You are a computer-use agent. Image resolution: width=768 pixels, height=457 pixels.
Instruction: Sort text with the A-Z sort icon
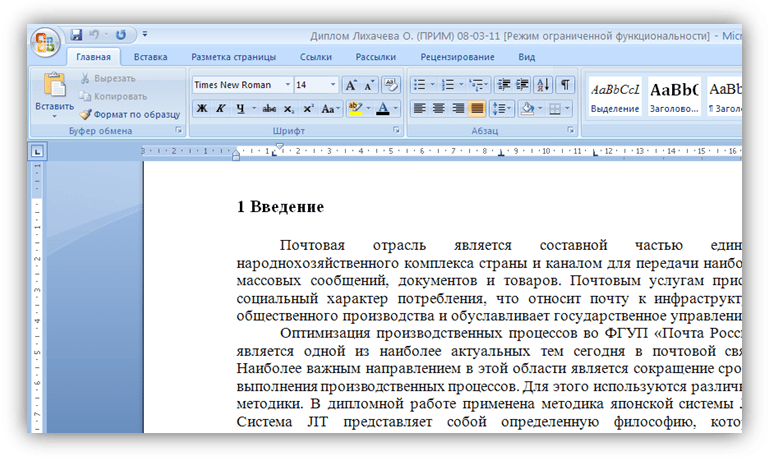point(543,85)
